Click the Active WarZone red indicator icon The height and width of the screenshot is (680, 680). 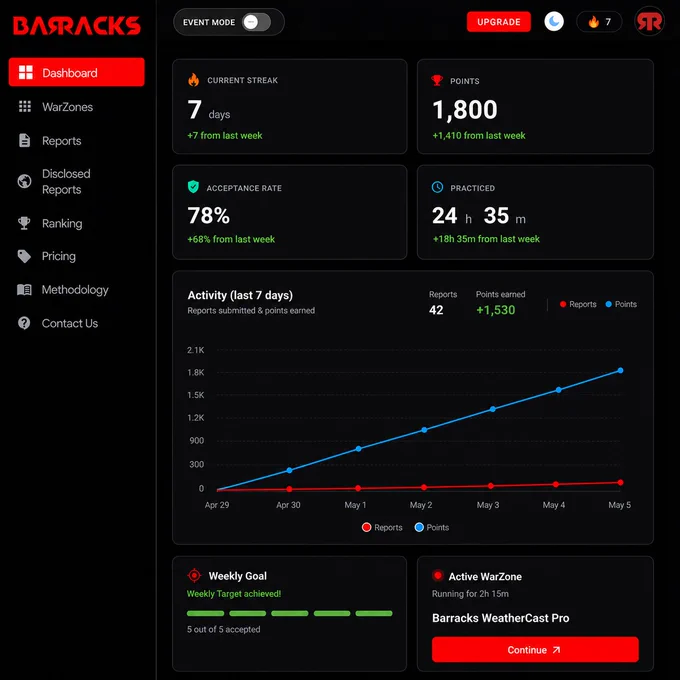tap(437, 575)
